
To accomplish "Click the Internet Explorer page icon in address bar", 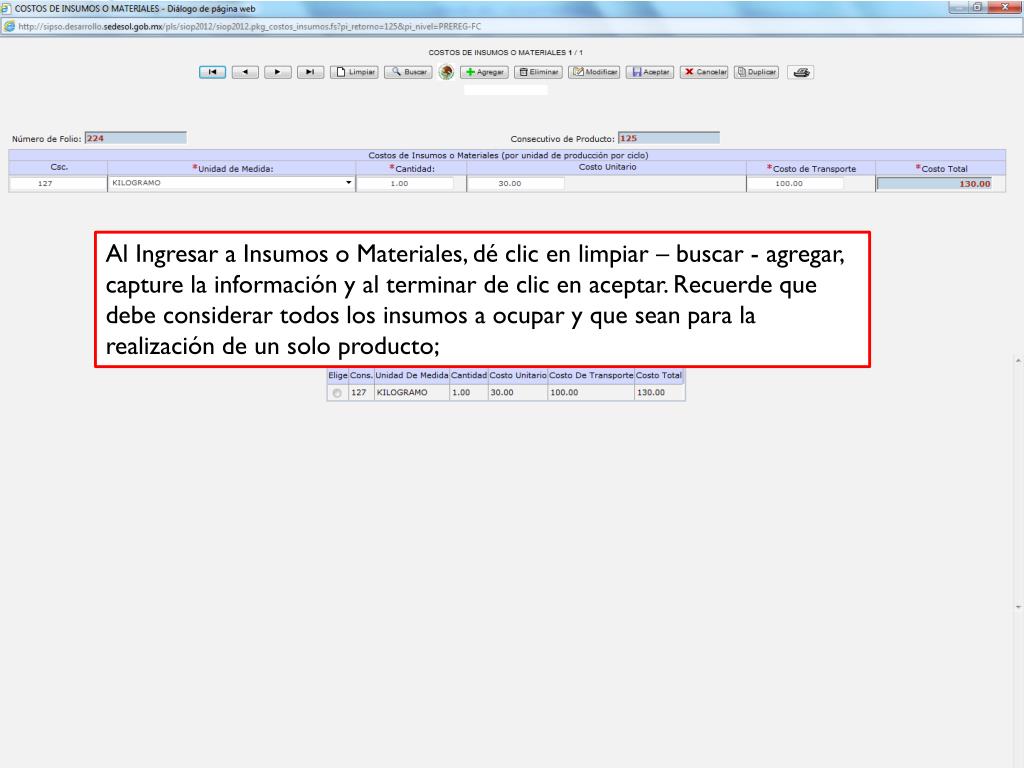I will (x=9, y=27).
